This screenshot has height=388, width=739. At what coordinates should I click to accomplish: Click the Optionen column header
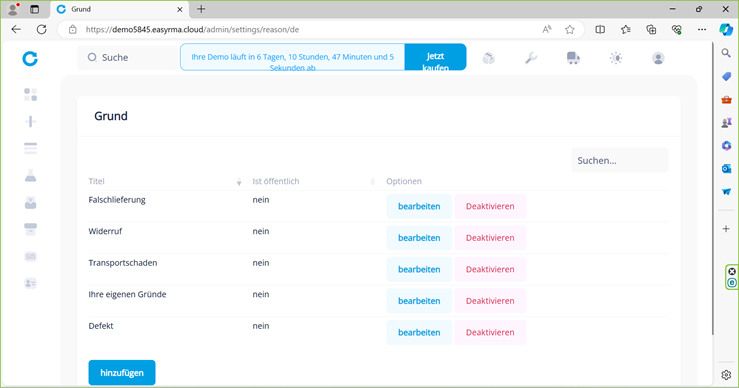(x=404, y=182)
